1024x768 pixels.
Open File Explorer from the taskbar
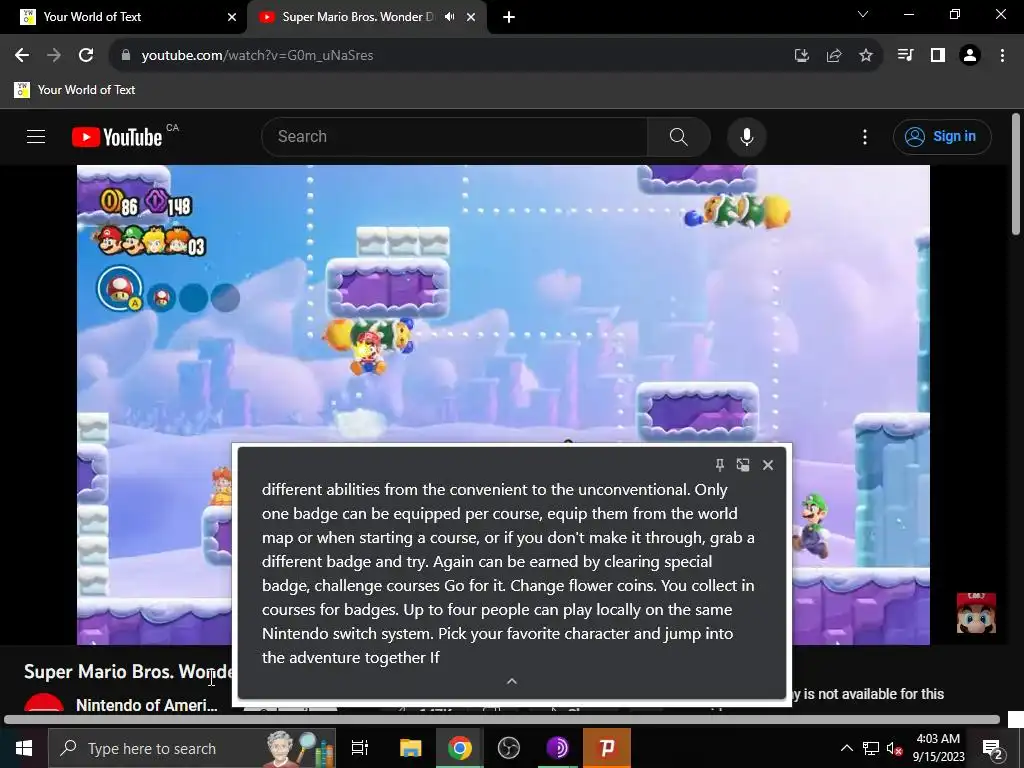pyautogui.click(x=410, y=748)
